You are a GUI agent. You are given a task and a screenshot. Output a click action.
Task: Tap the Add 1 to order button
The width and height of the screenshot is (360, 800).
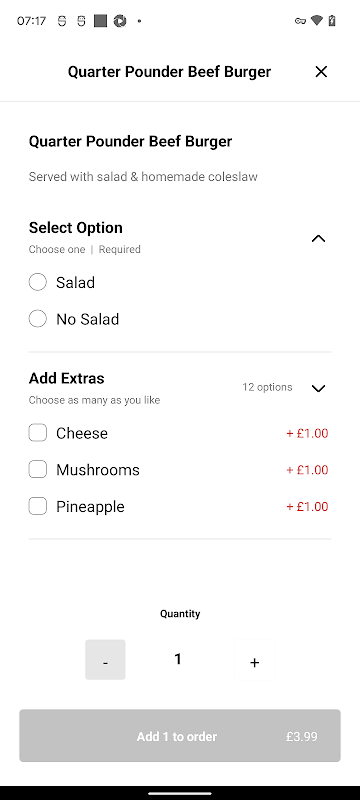coord(180,736)
